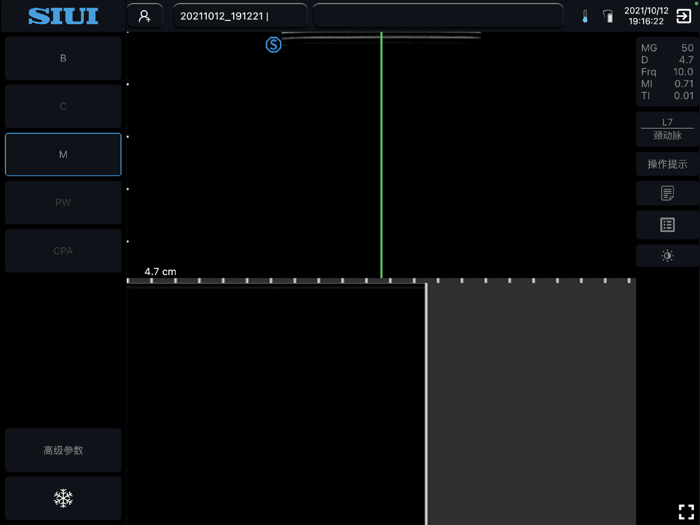Viewport: 700px width, 525px height.
Task: Click the SIUI logo
Action: click(63, 17)
